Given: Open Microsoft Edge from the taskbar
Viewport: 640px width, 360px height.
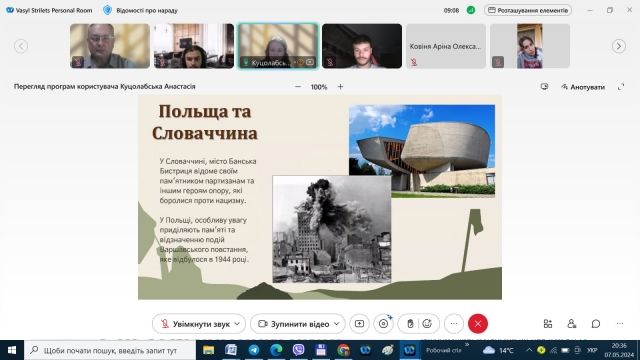Looking at the screenshot, I should pyautogui.click(x=276, y=350).
